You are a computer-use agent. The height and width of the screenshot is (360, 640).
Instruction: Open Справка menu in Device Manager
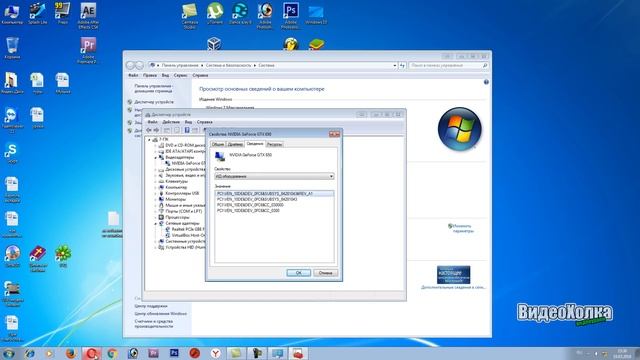point(204,122)
